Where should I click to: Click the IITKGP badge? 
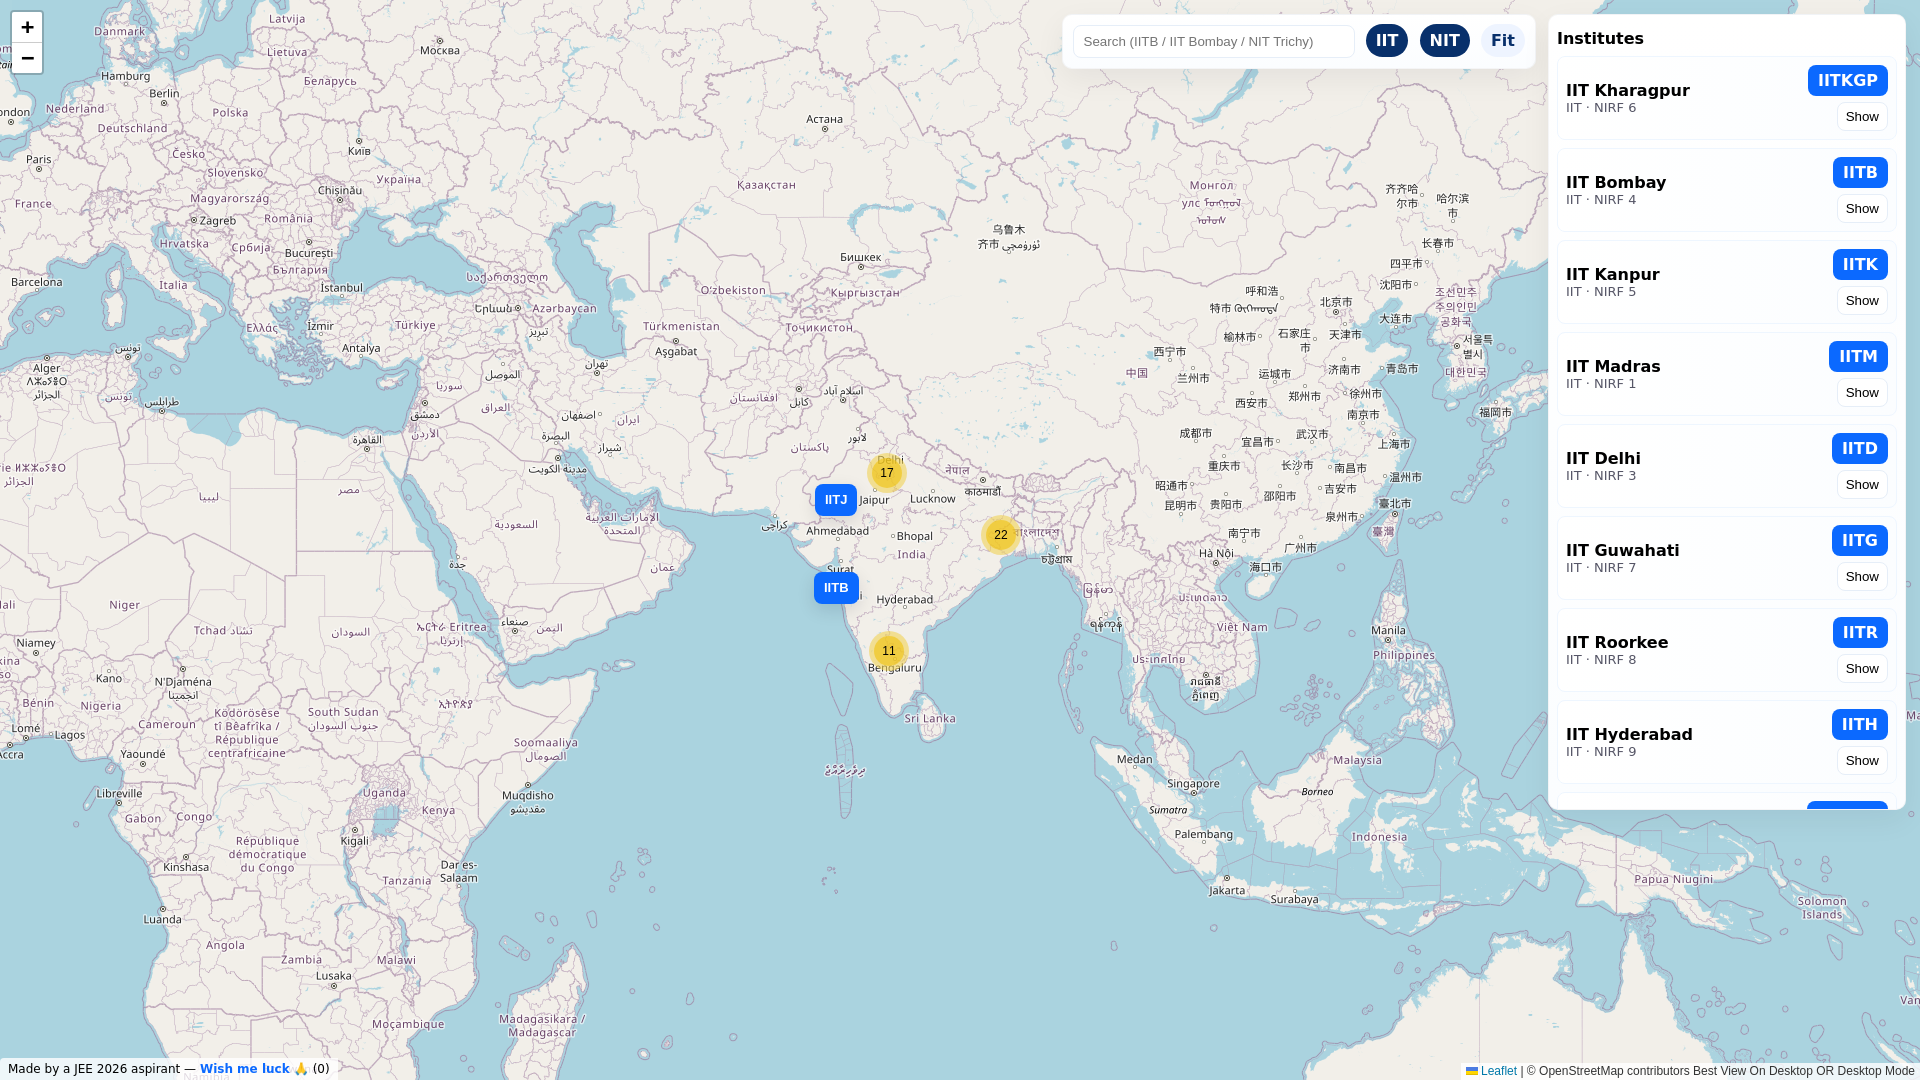(1848, 81)
